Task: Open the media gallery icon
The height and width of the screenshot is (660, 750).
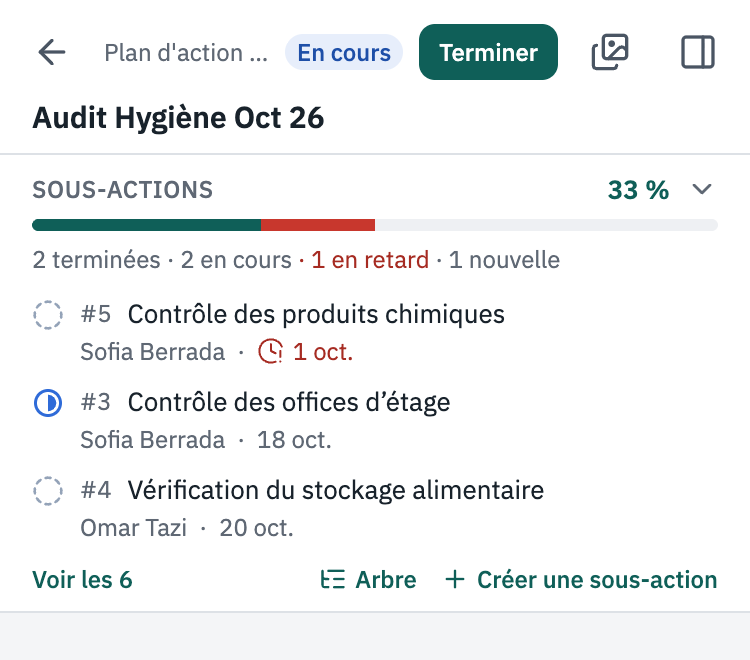Action: pyautogui.click(x=610, y=52)
